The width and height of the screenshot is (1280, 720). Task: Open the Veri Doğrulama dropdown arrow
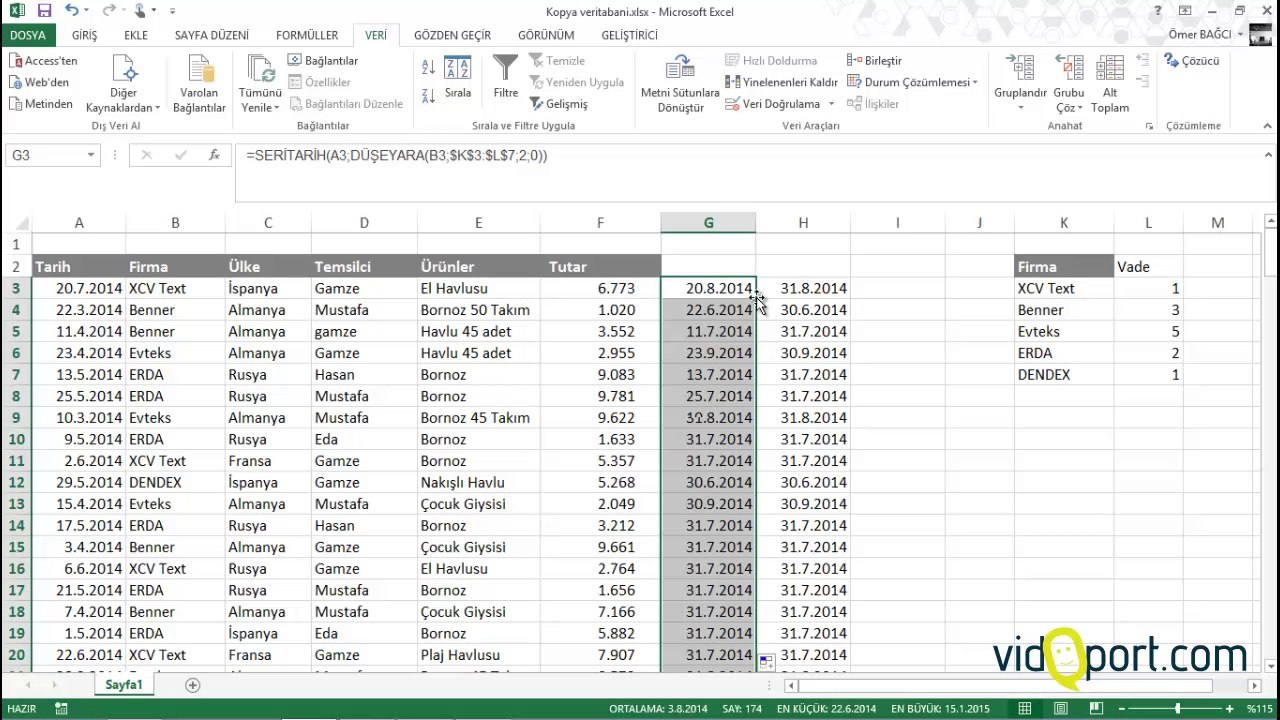point(830,104)
